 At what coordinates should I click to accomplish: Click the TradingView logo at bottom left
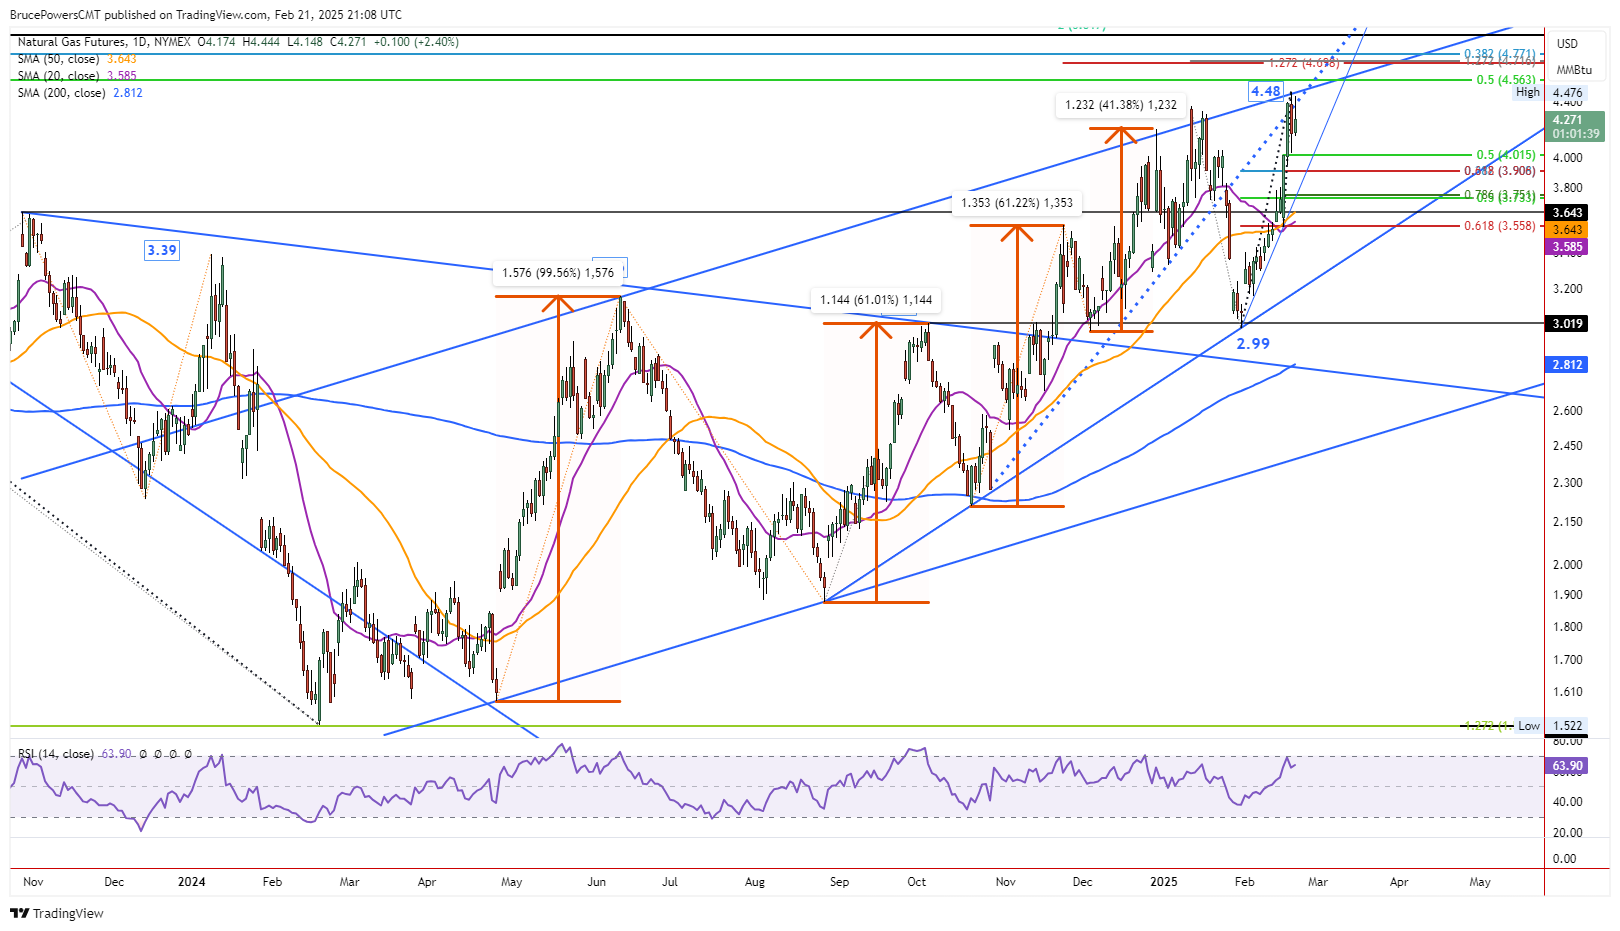tap(57, 913)
